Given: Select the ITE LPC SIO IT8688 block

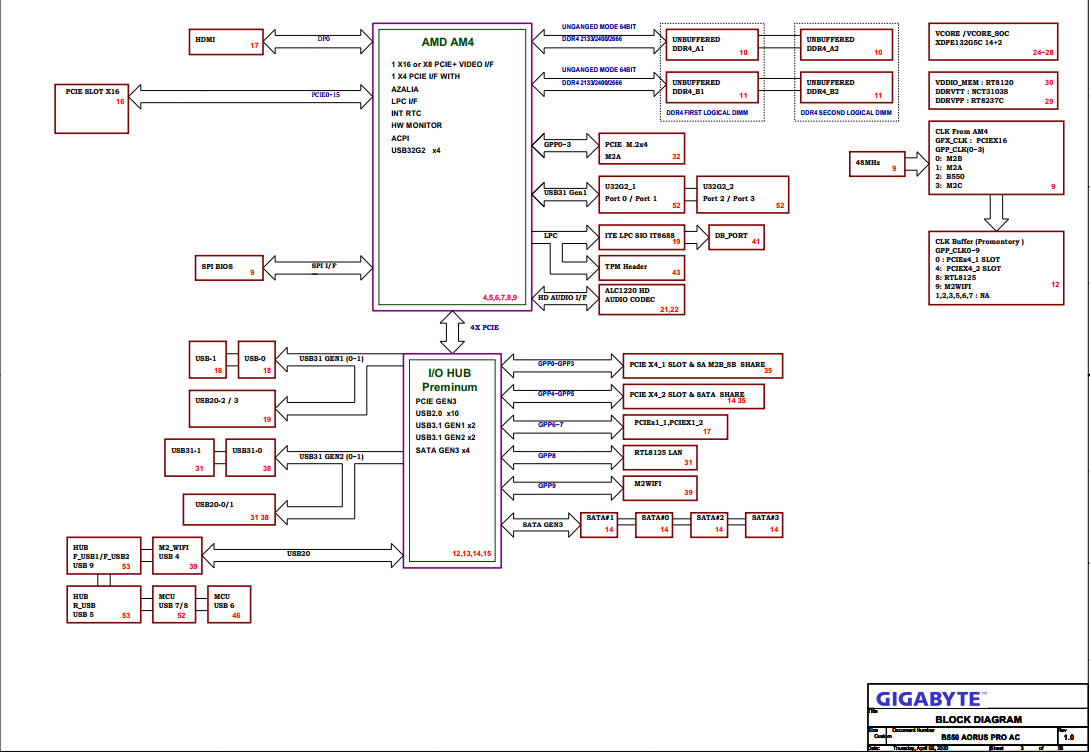Looking at the screenshot, I should 642,237.
